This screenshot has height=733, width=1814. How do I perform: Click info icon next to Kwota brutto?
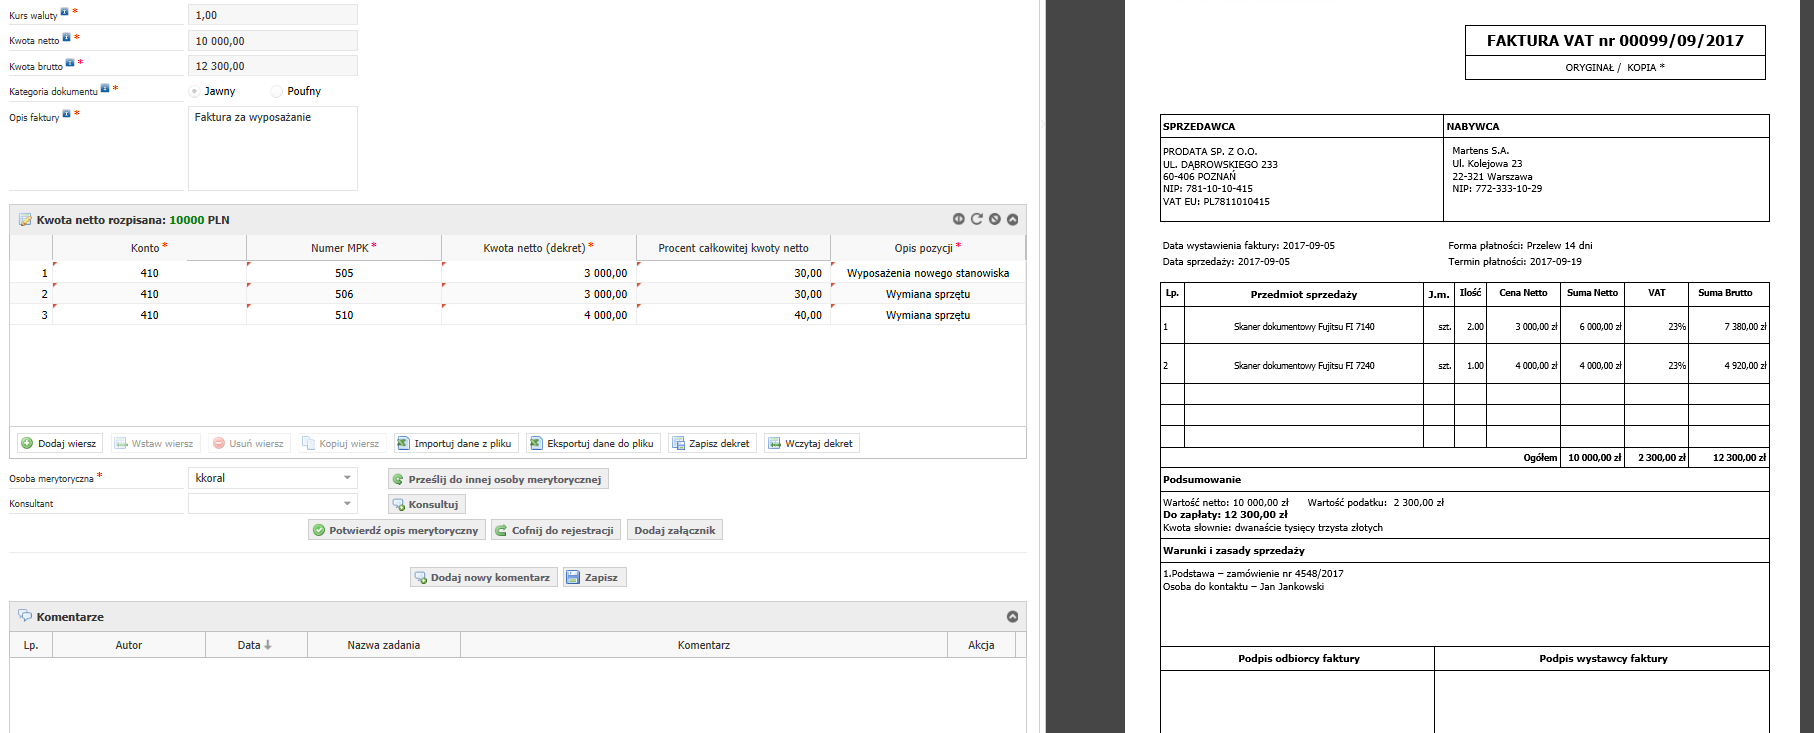coord(70,63)
